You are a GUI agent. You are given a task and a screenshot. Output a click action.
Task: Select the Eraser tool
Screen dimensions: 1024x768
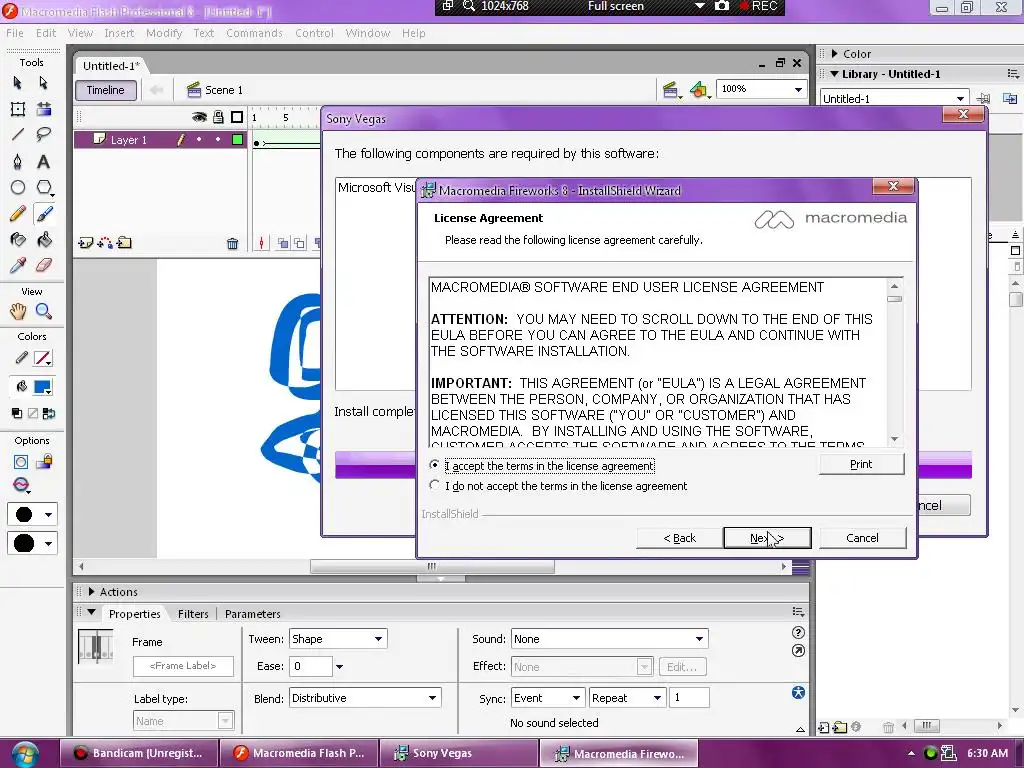tap(44, 265)
